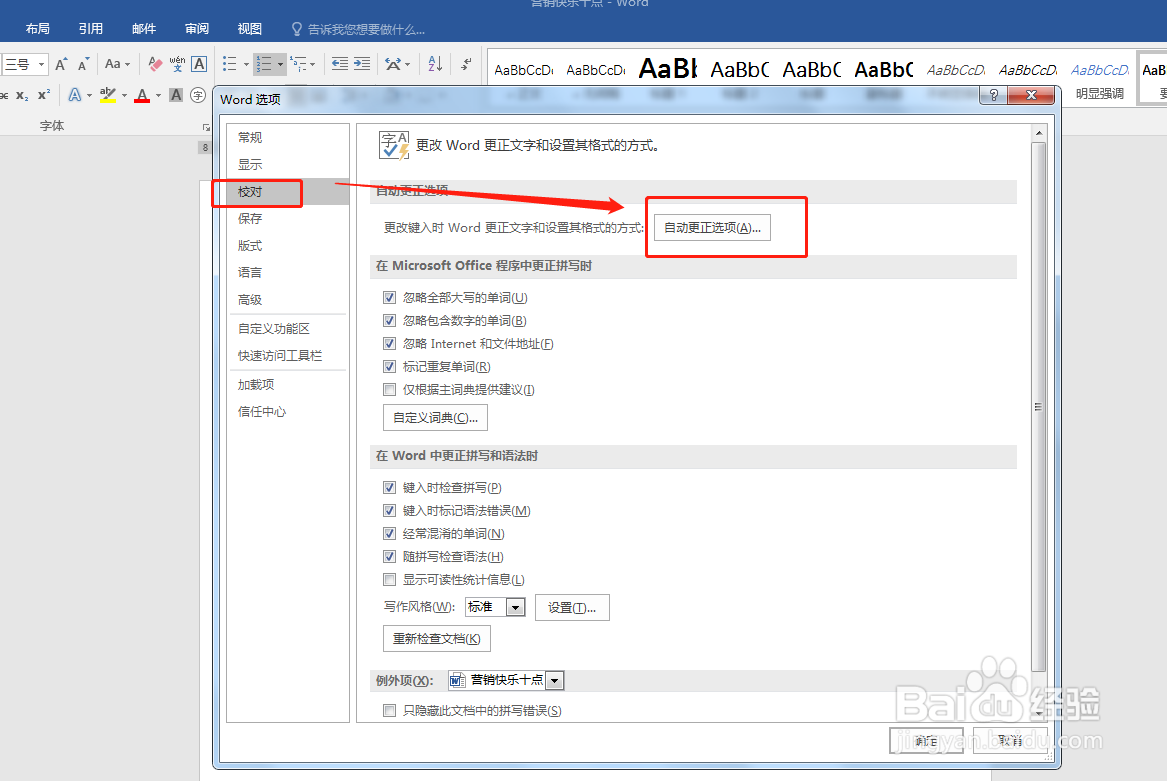Open the 邮件 ribbon tab
This screenshot has width=1167, height=781.
pos(144,28)
